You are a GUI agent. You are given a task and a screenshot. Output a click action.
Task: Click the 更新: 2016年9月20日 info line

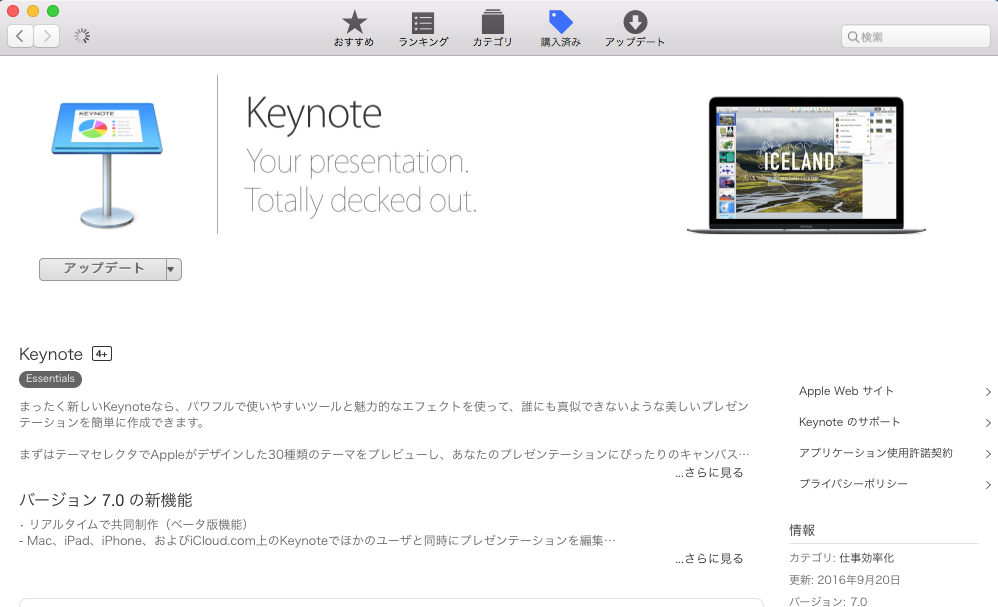coord(845,580)
